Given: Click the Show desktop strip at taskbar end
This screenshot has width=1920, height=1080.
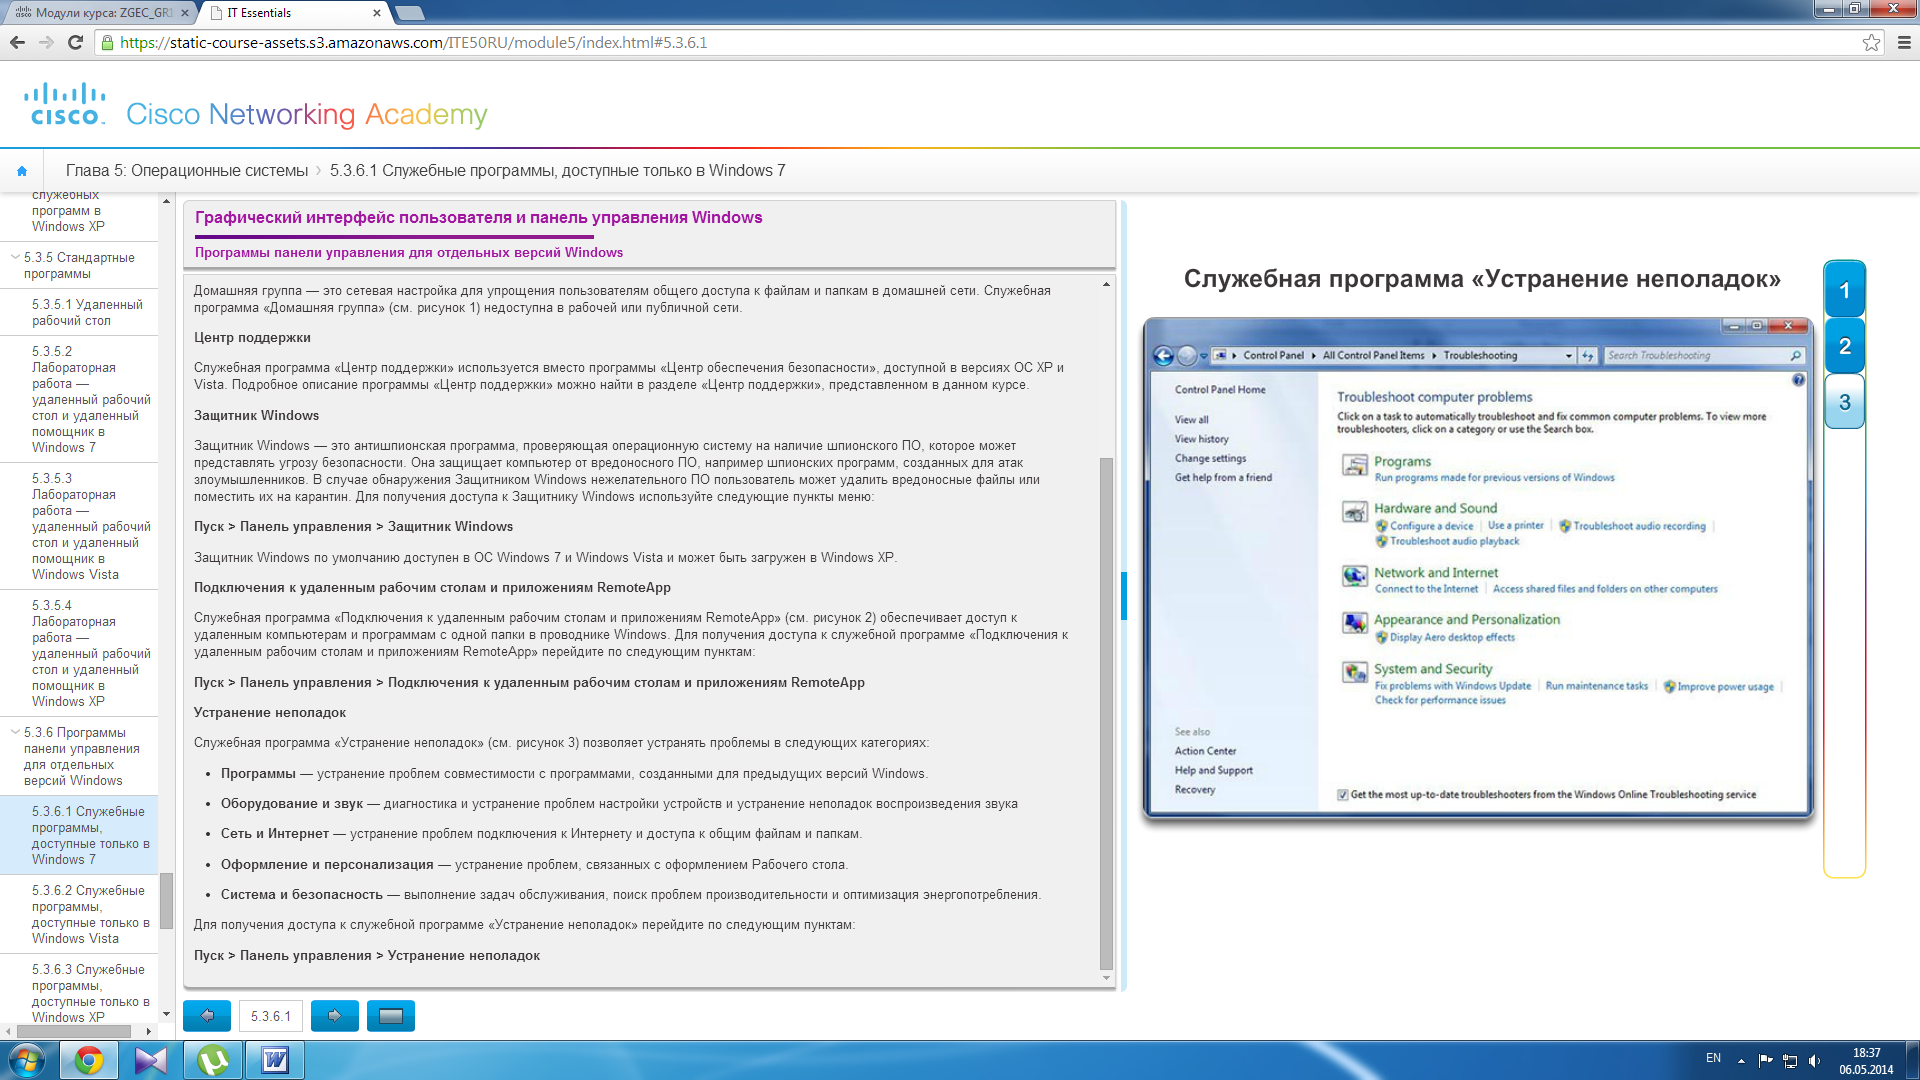Looking at the screenshot, I should tap(1913, 1060).
